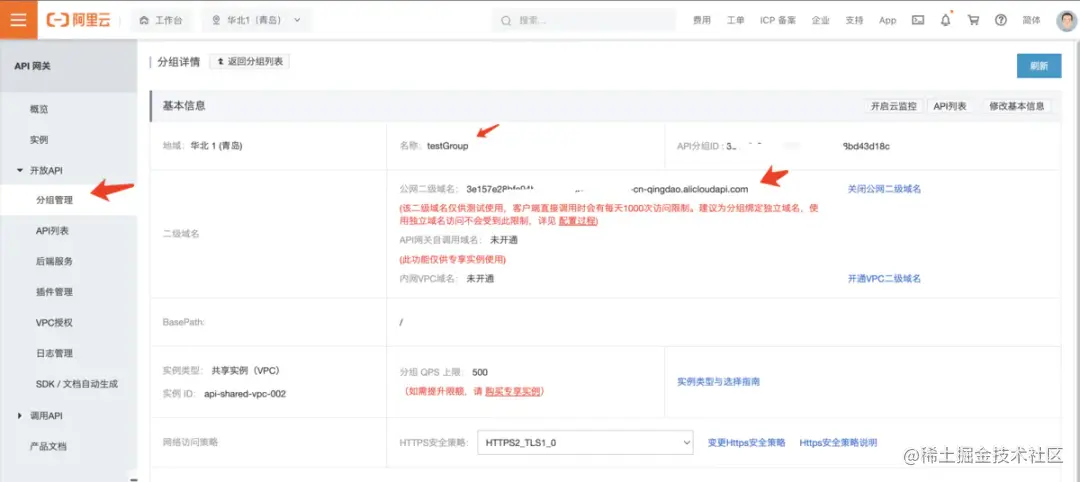Go to 概览 in sidebar

(39, 109)
